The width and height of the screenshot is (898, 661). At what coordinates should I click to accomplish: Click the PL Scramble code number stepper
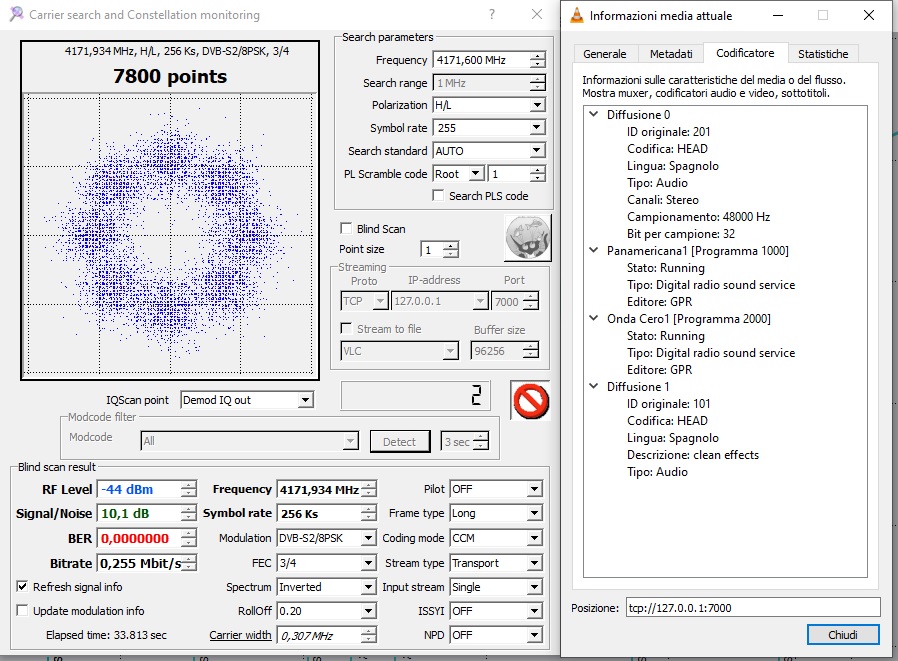click(537, 174)
